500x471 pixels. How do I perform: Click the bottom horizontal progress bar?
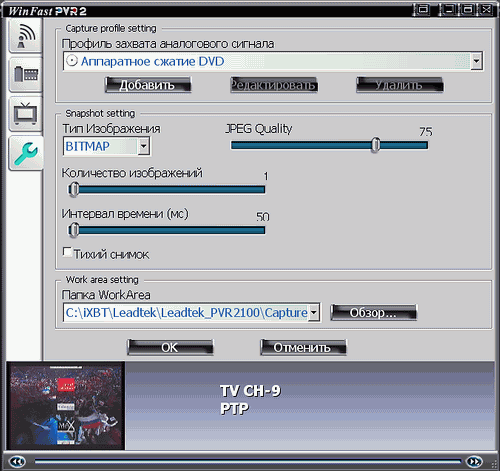pos(248,461)
